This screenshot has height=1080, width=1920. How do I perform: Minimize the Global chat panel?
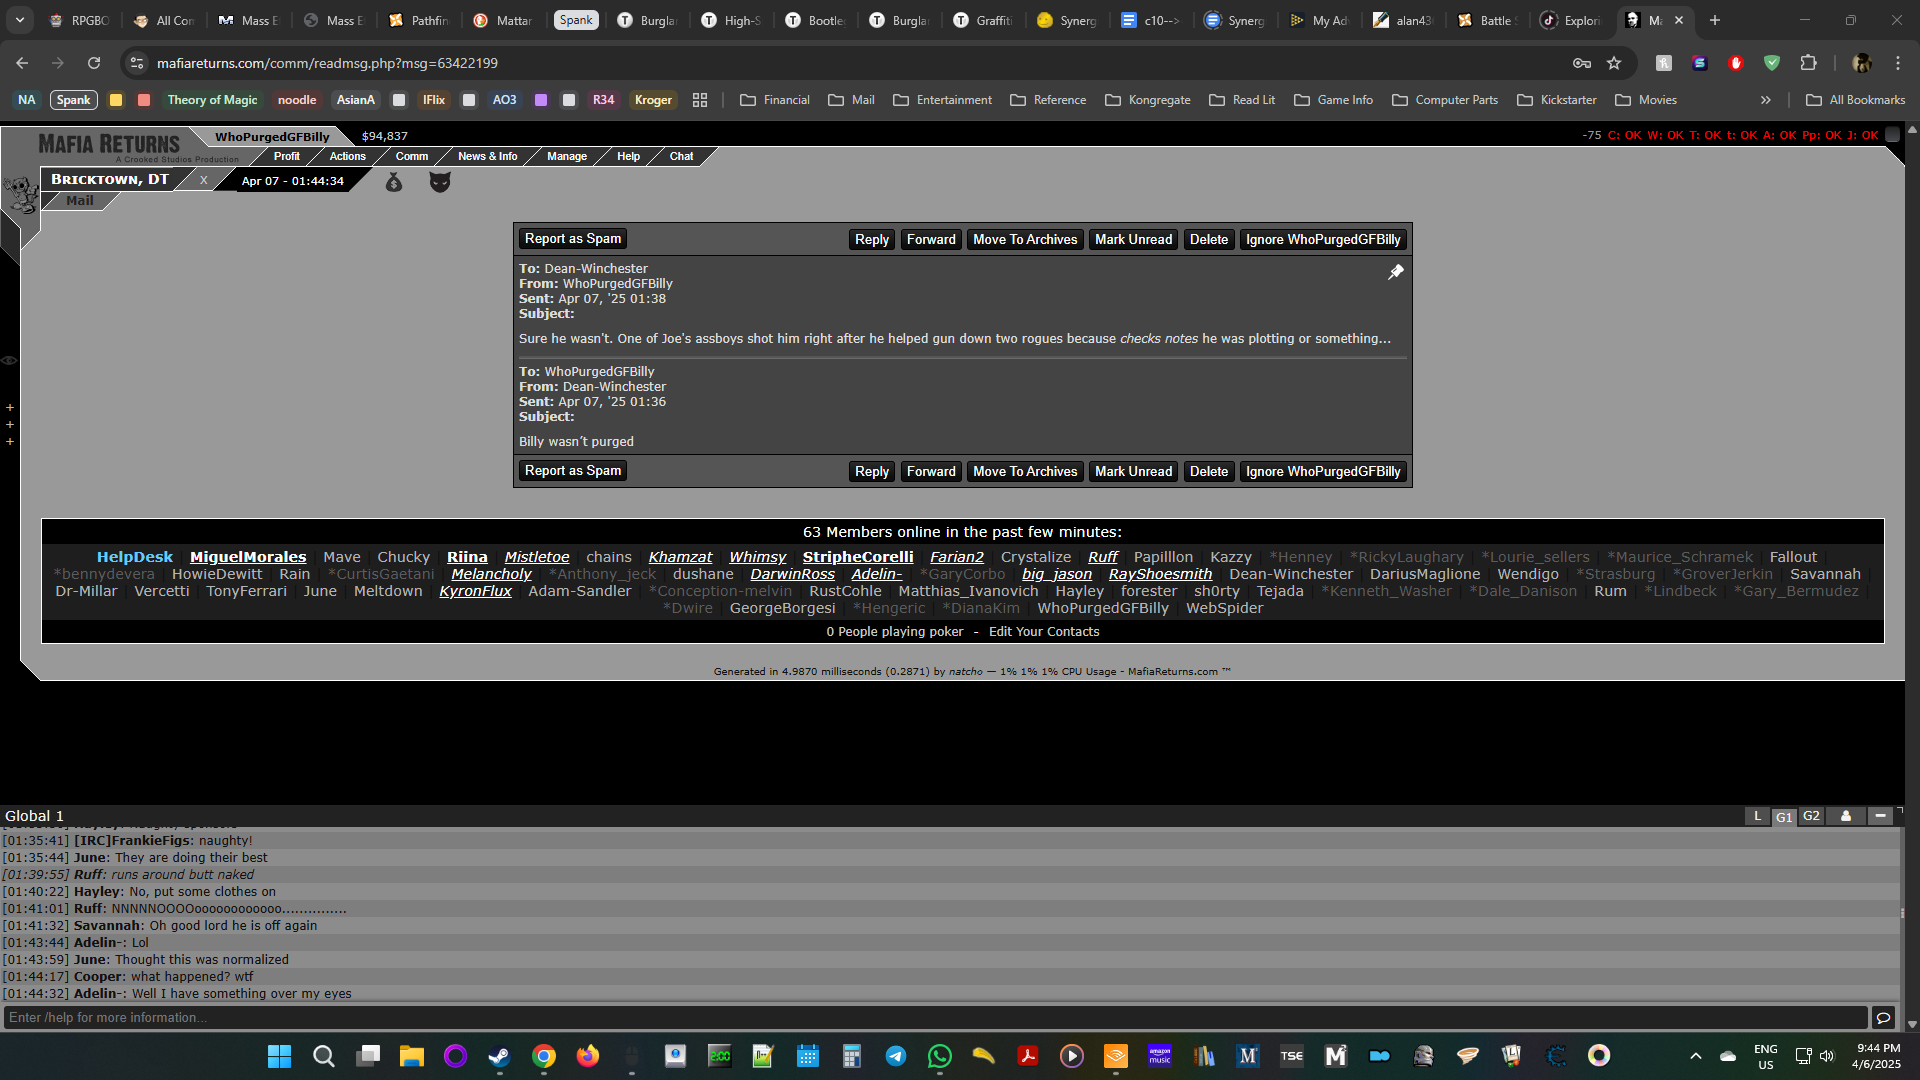[x=1880, y=816]
